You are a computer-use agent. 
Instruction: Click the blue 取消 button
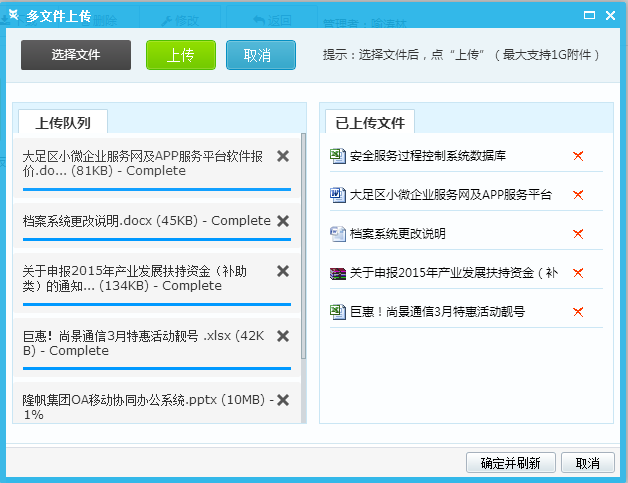tap(260, 55)
